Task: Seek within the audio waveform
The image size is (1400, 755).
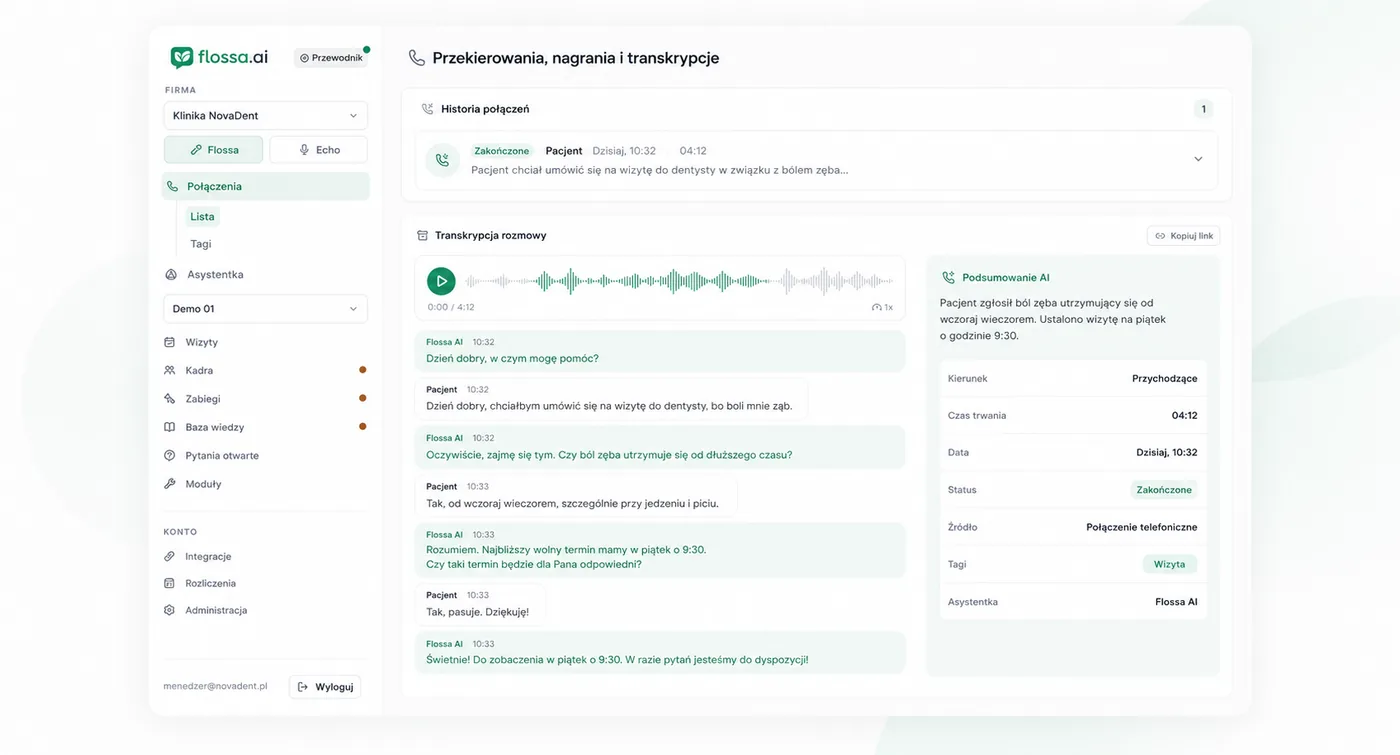Action: [x=679, y=281]
